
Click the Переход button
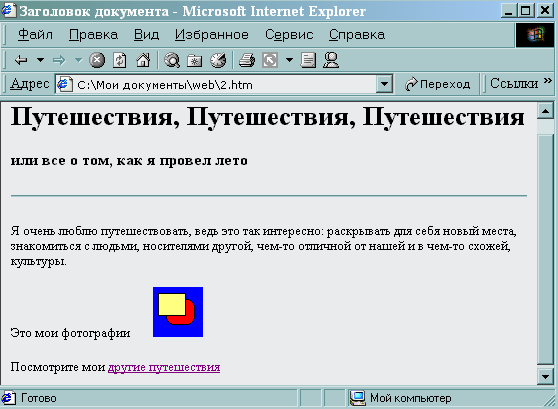pos(438,84)
